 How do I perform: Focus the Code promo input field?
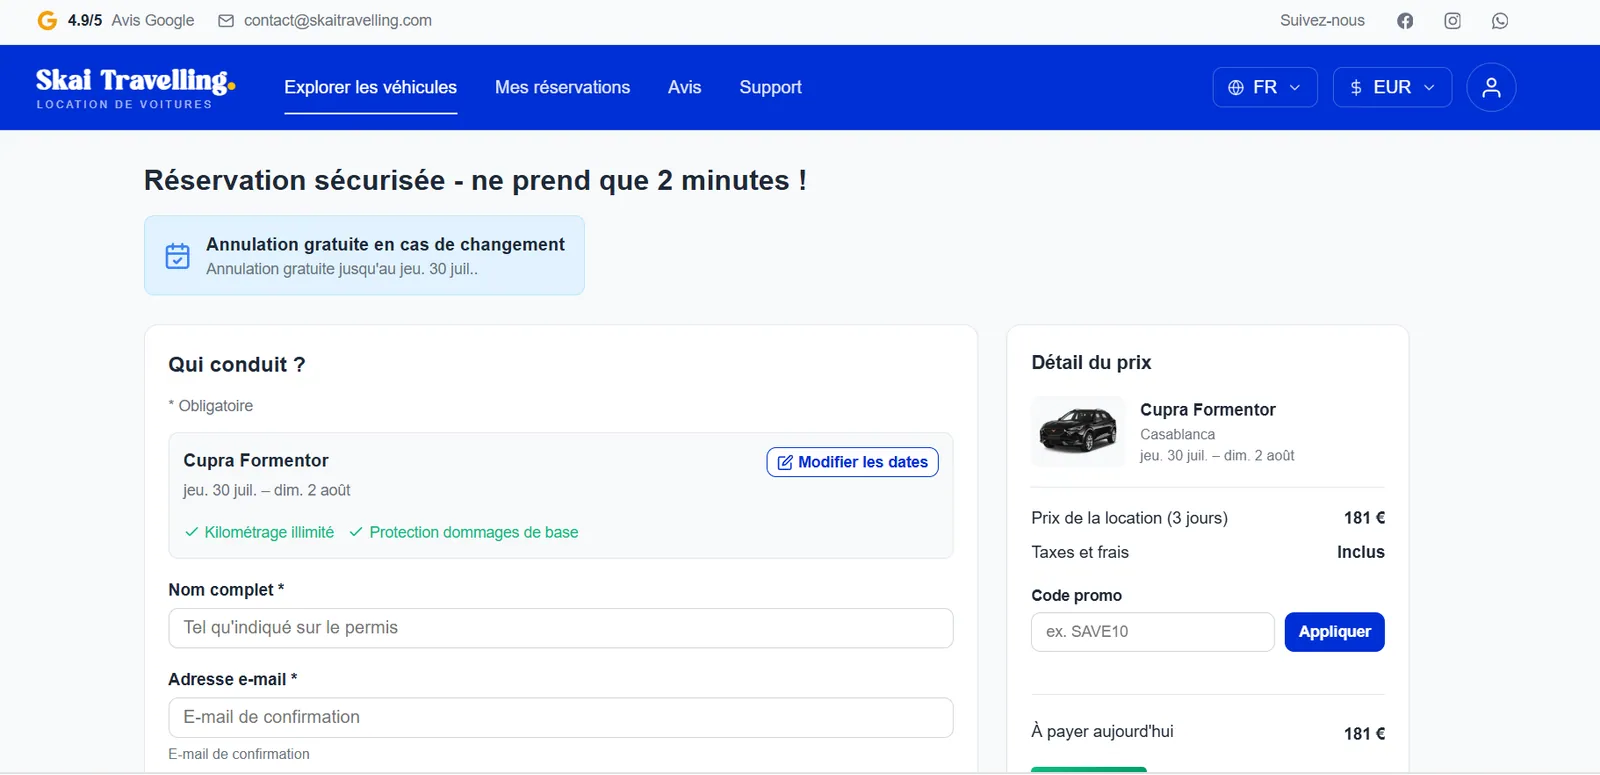[x=1152, y=632]
